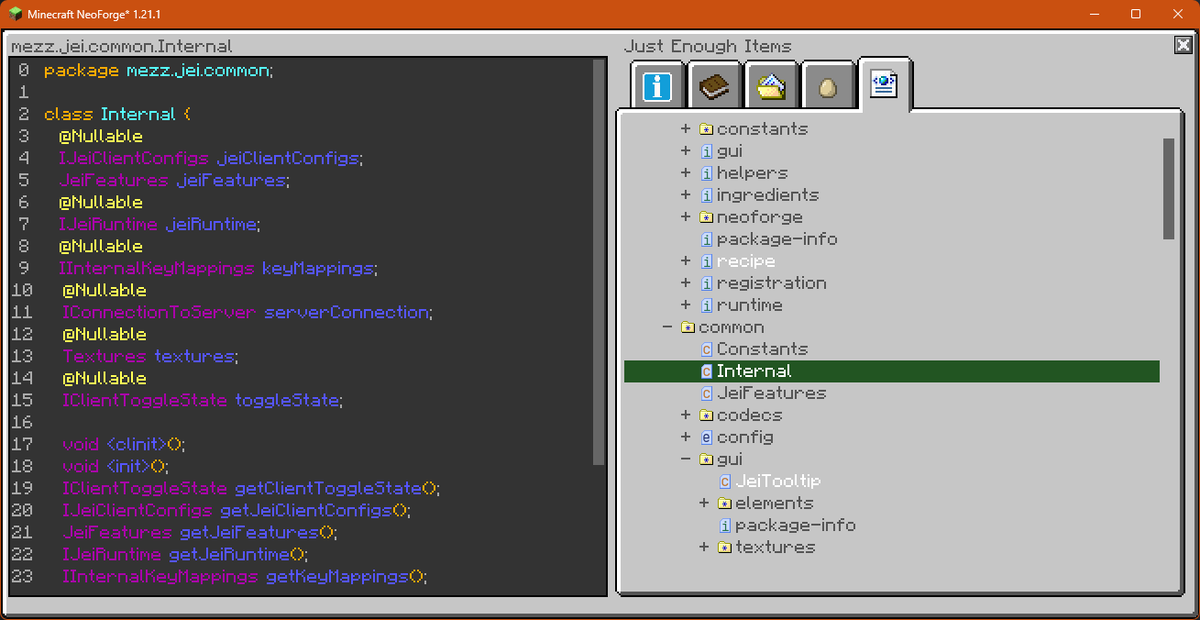Expand the recipe node
Viewport: 1200px width, 620px height.
point(686,261)
